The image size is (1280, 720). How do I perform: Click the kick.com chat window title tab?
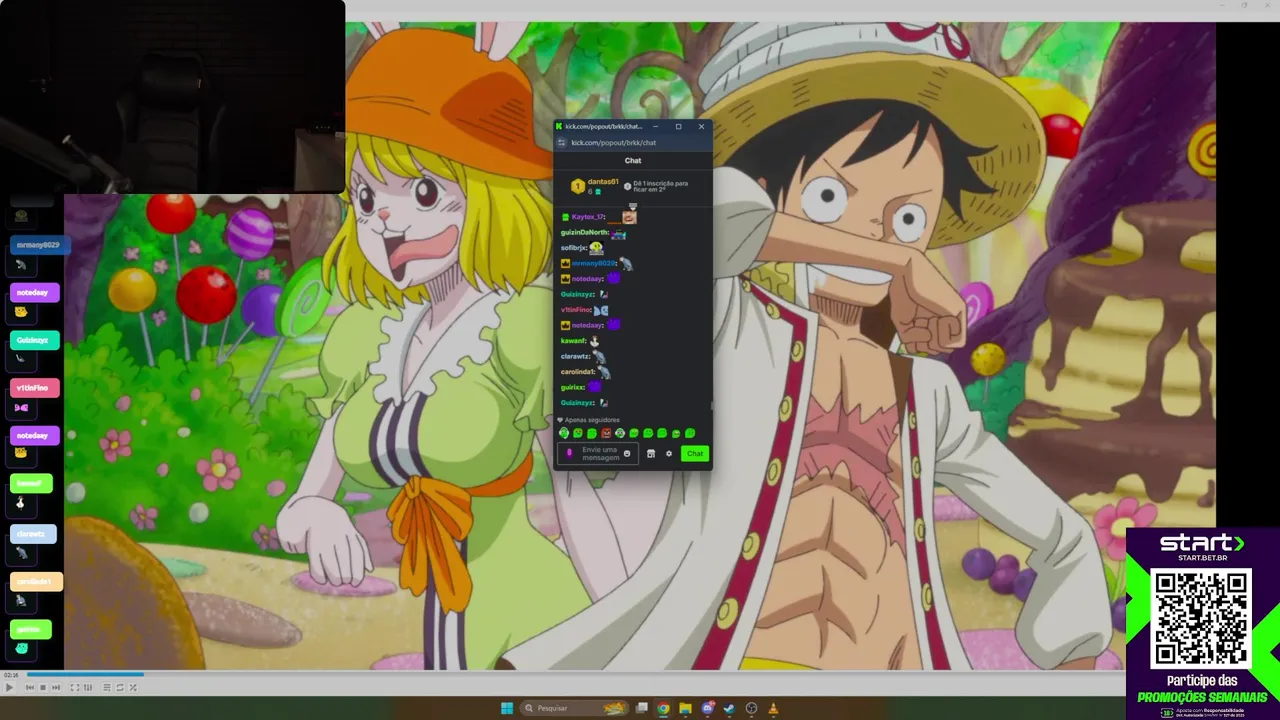[603, 126]
